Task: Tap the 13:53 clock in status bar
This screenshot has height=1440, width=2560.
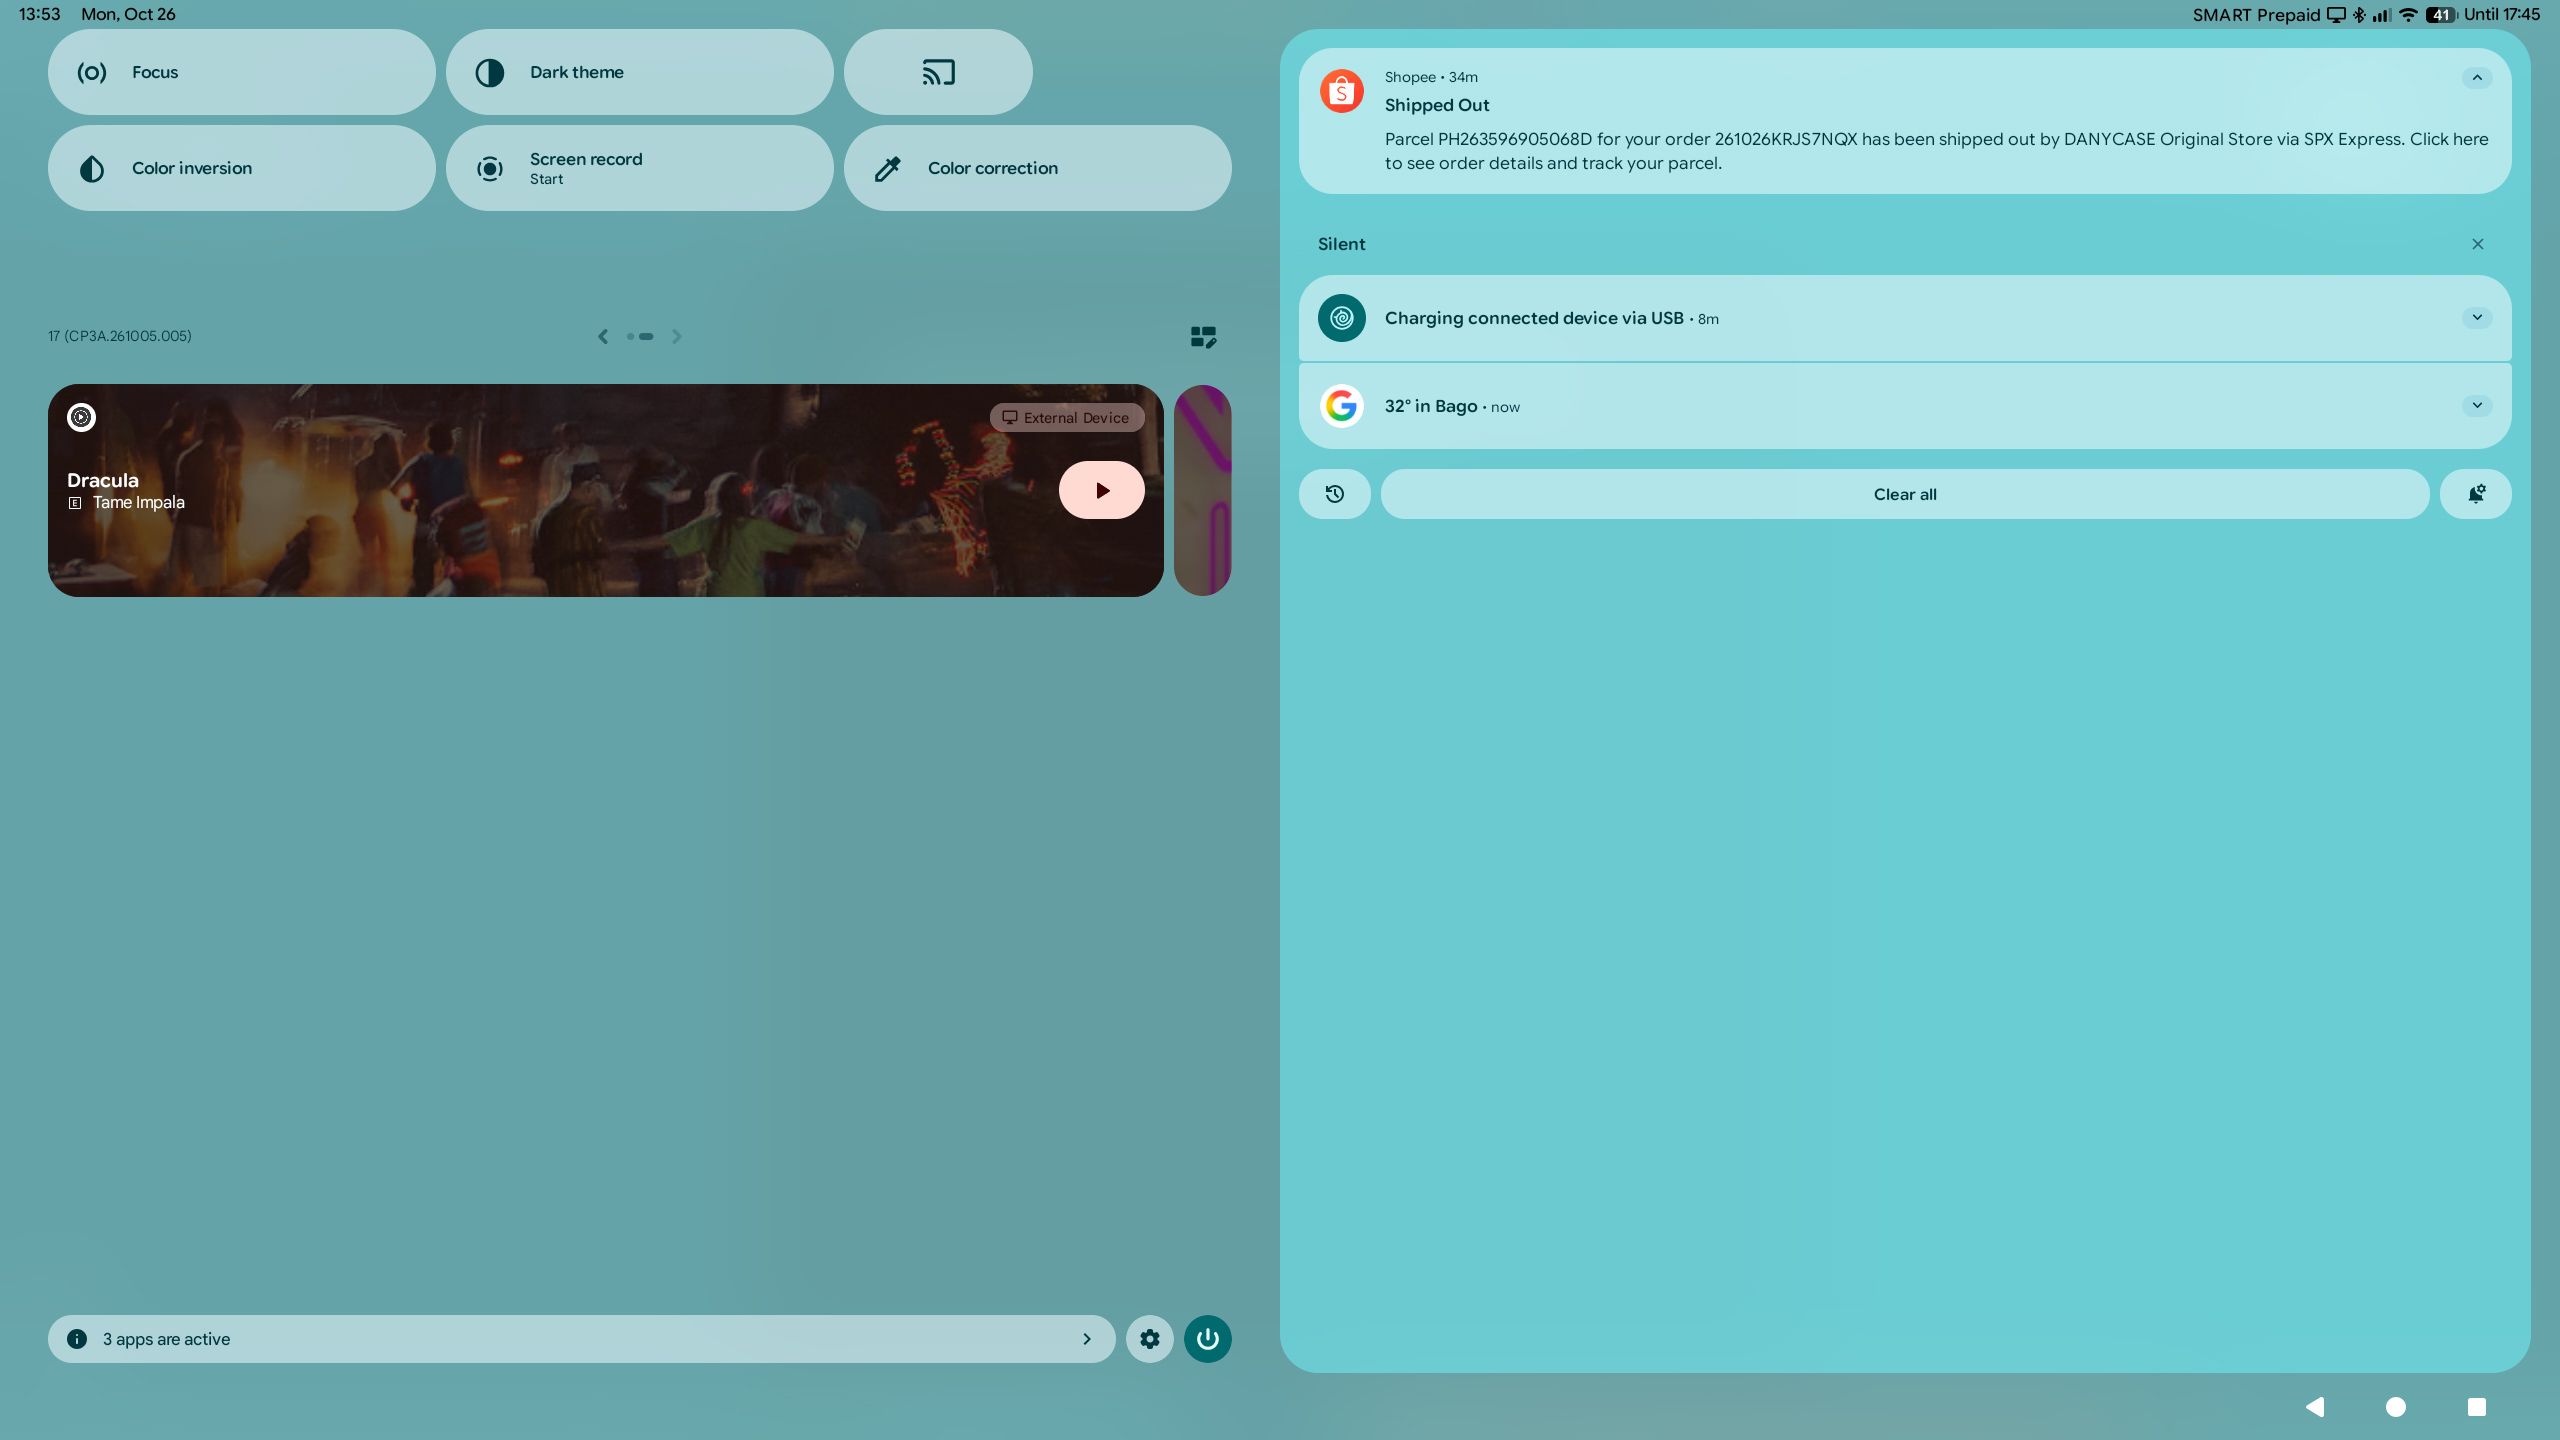Action: (x=40, y=14)
